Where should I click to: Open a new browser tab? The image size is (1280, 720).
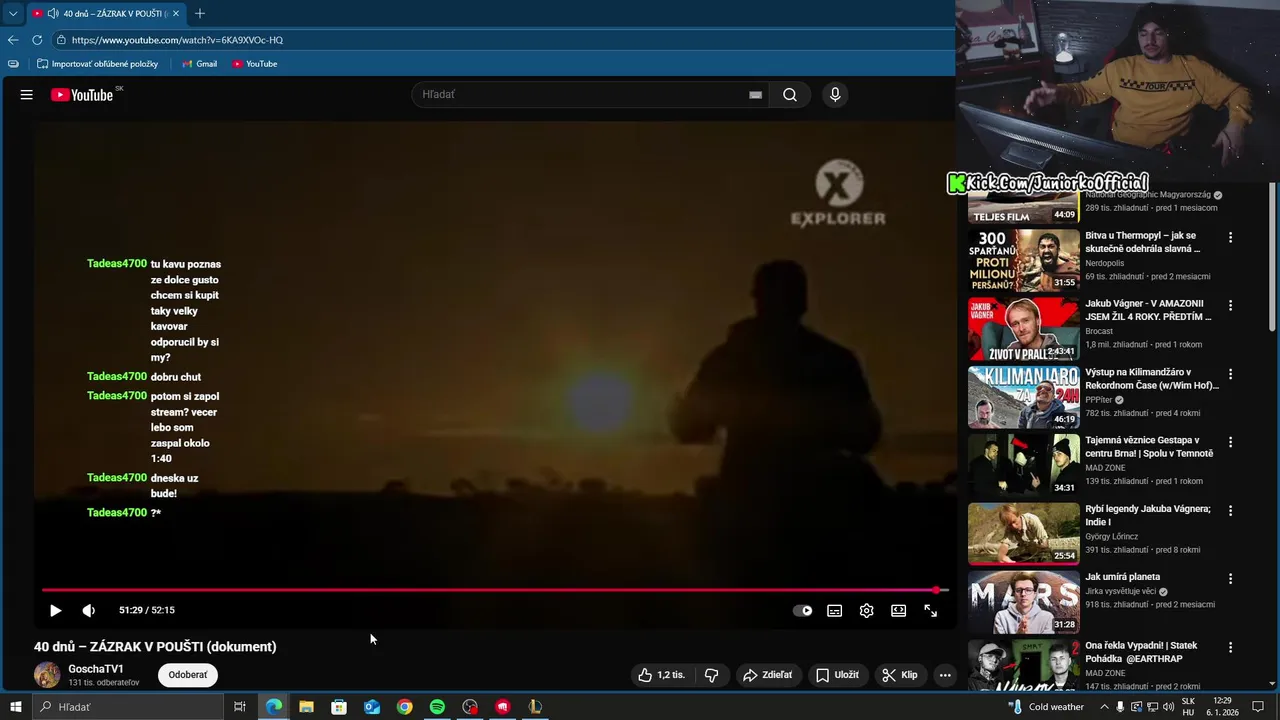[x=200, y=13]
